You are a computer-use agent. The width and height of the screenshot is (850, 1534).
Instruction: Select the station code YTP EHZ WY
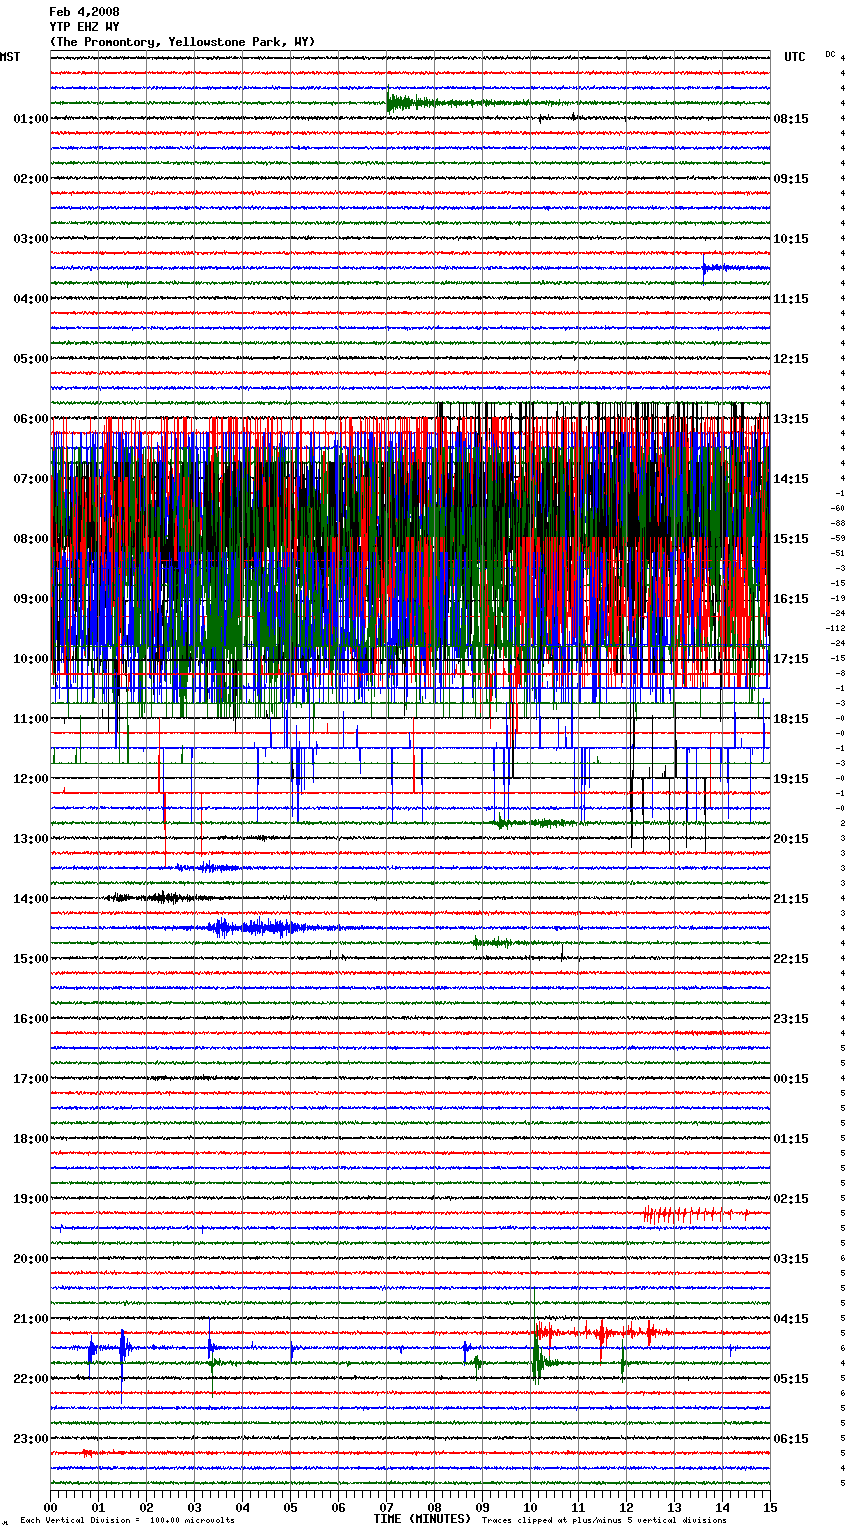tap(84, 27)
